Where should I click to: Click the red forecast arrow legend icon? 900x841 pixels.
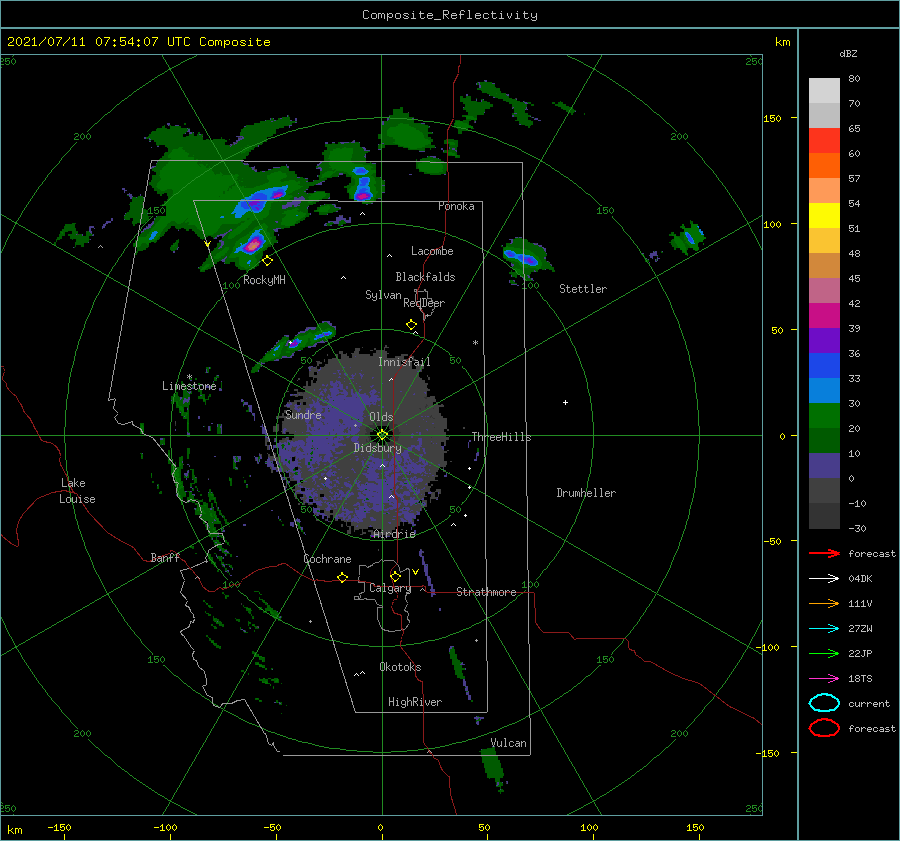824,553
